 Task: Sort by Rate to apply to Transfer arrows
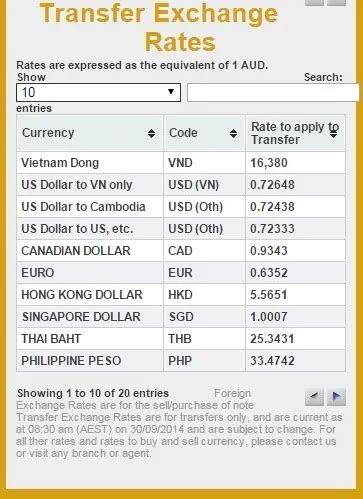pos(333,133)
